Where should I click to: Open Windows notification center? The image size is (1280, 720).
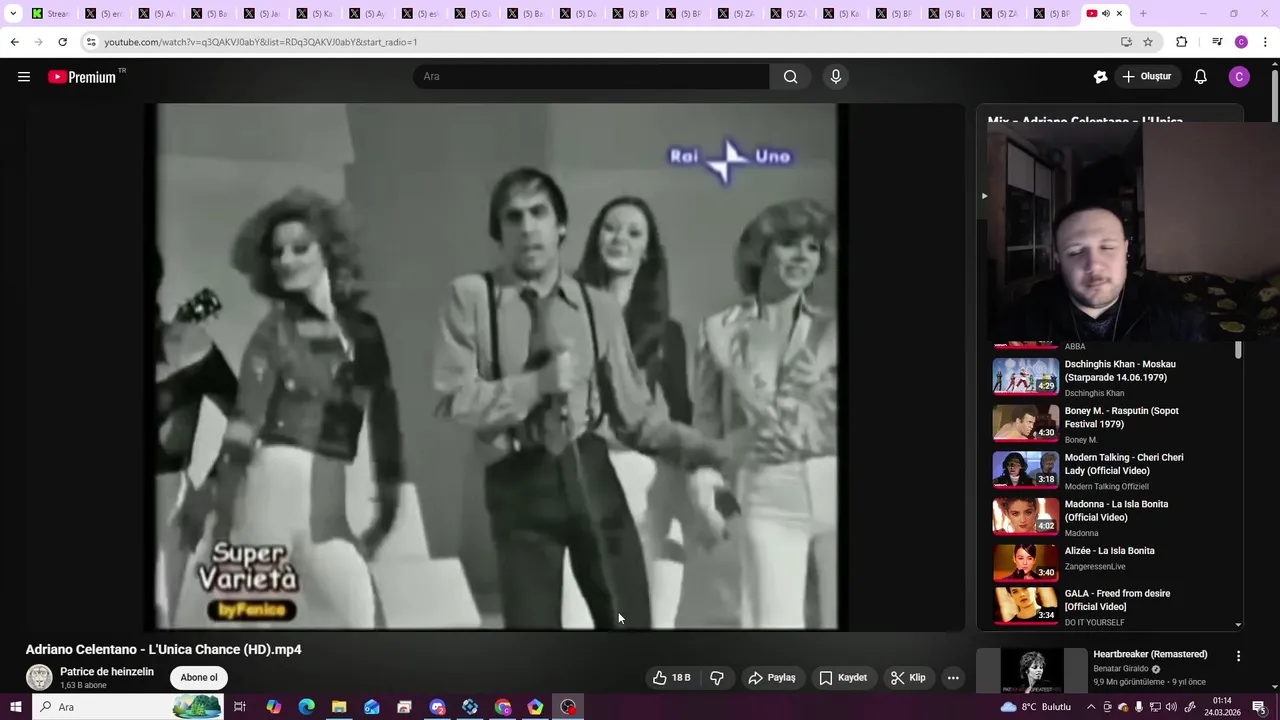1259,707
